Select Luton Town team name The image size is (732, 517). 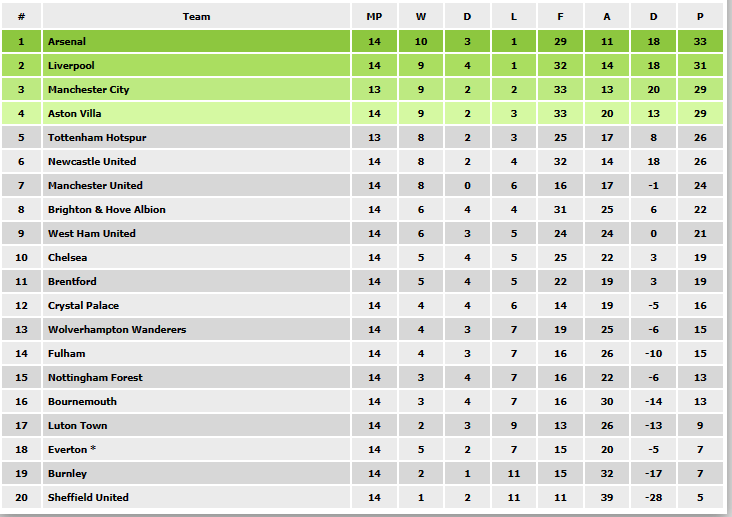click(x=77, y=425)
